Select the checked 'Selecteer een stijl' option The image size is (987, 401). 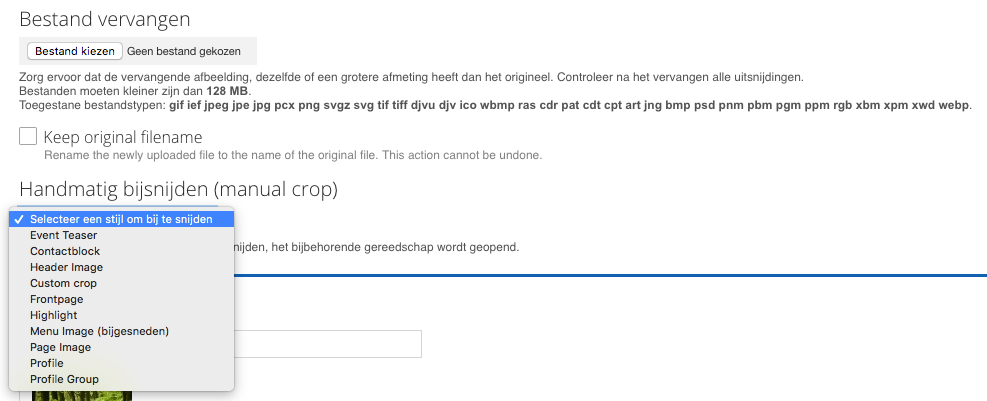tap(120, 219)
